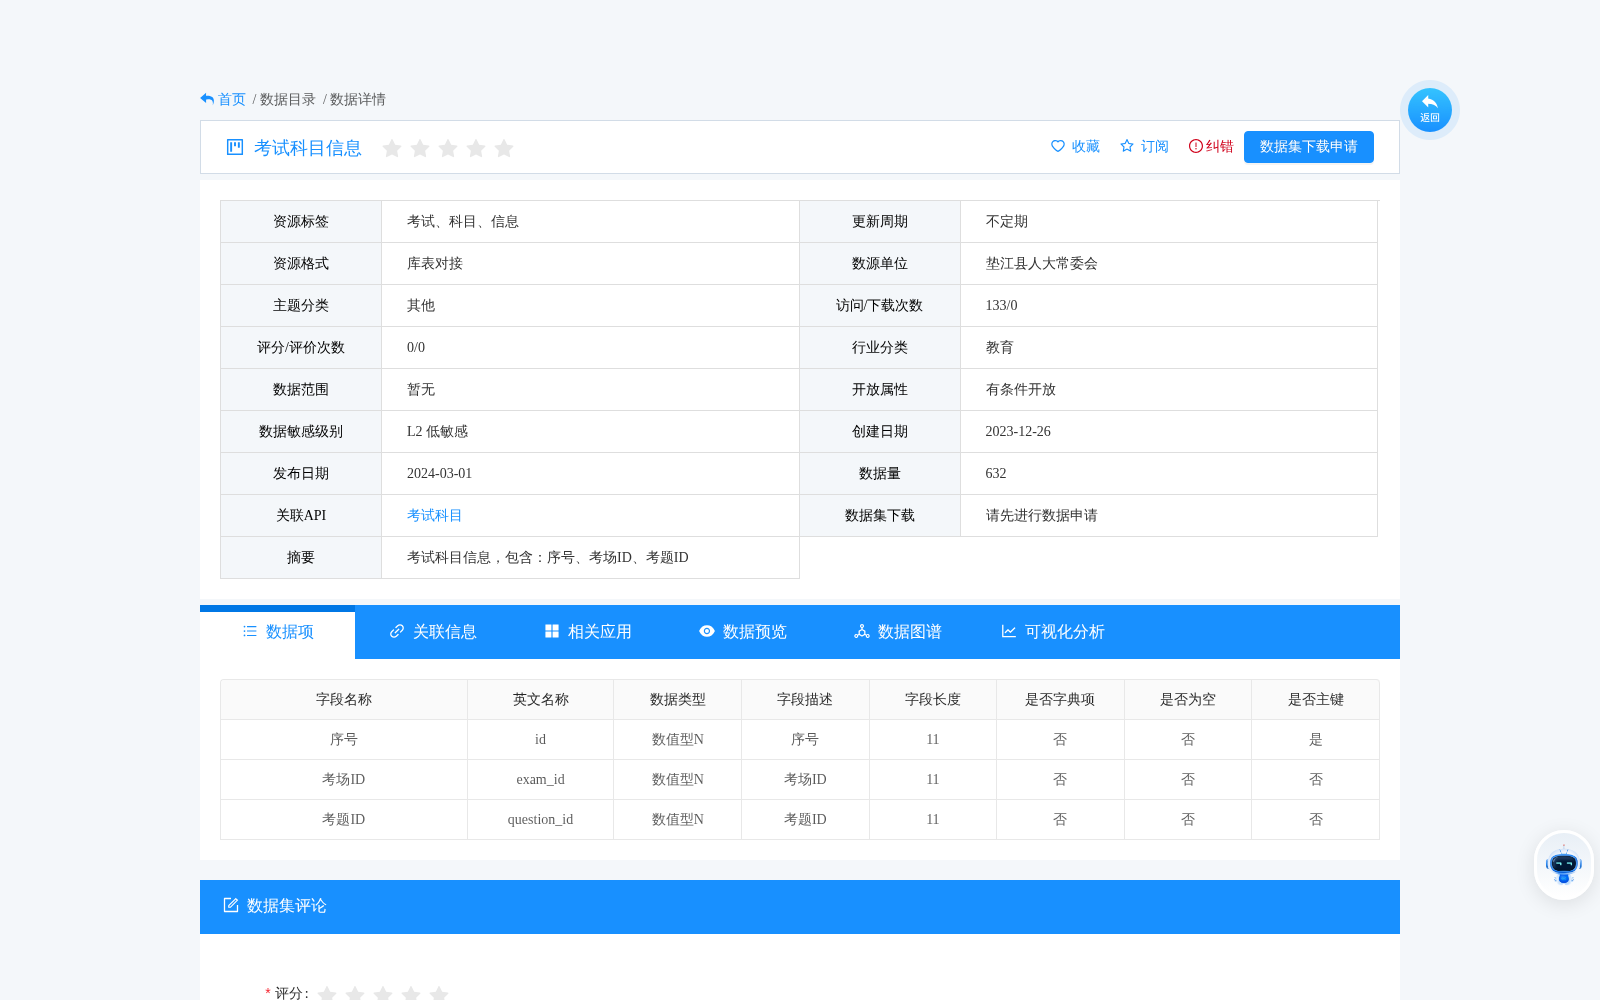Click the id cell in 序号 row
This screenshot has width=1600, height=1000.
click(541, 740)
